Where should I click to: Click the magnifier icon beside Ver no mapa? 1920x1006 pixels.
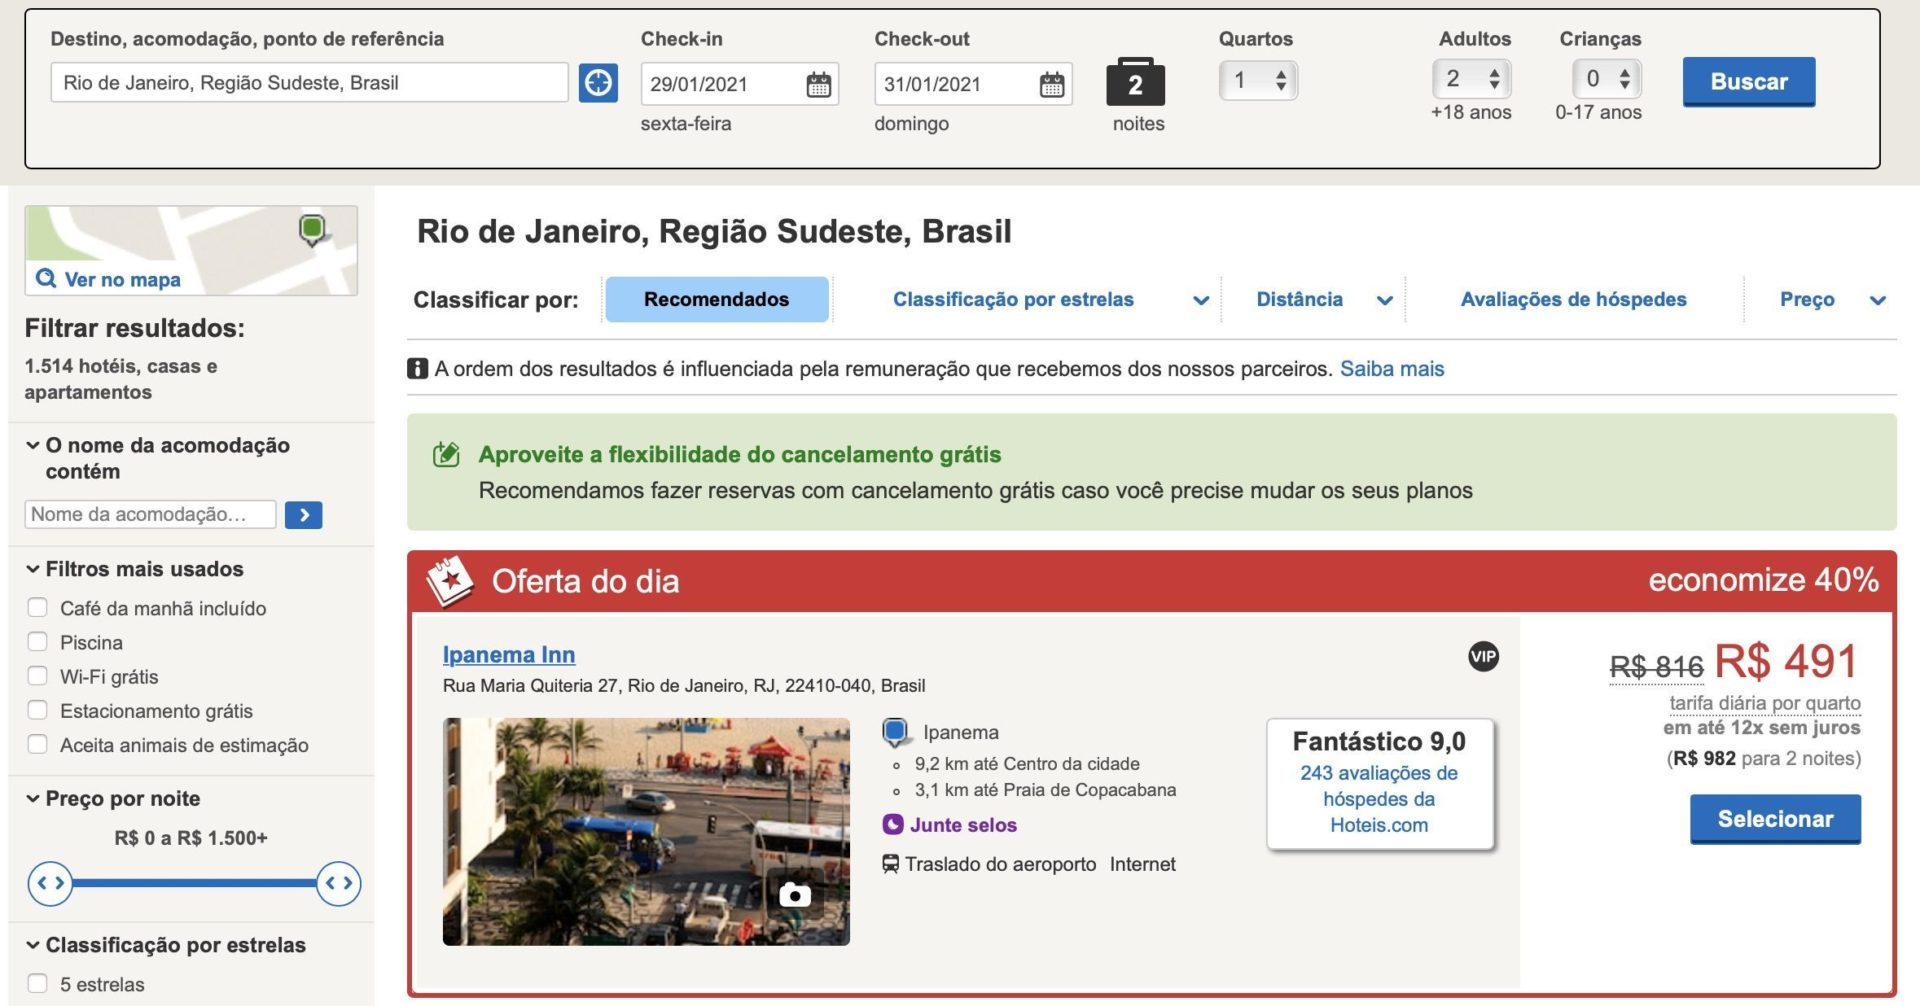(x=46, y=278)
